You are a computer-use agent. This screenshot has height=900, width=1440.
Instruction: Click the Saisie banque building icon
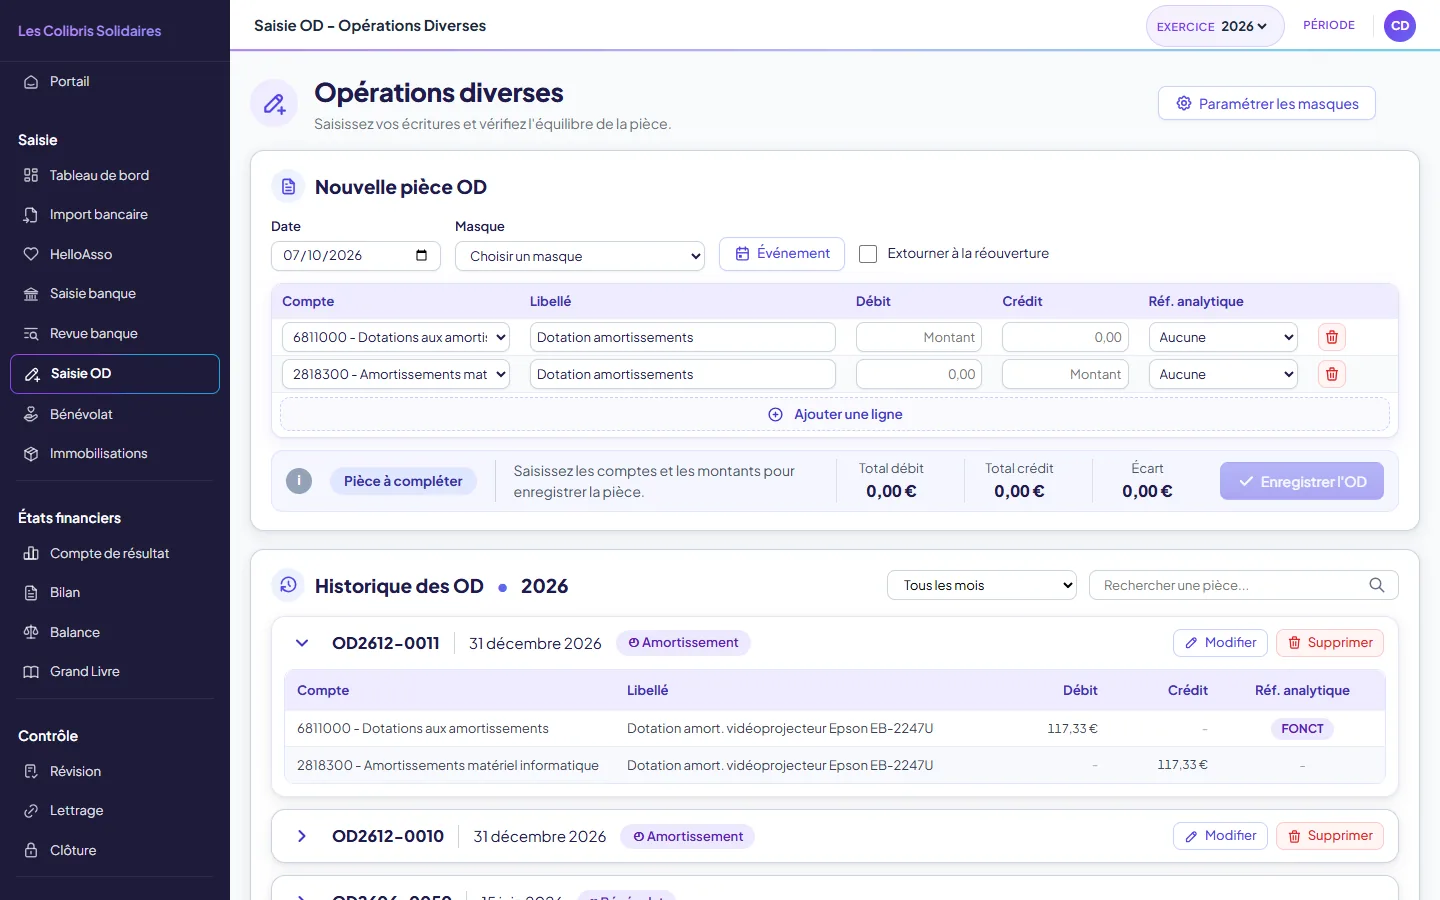pos(31,294)
